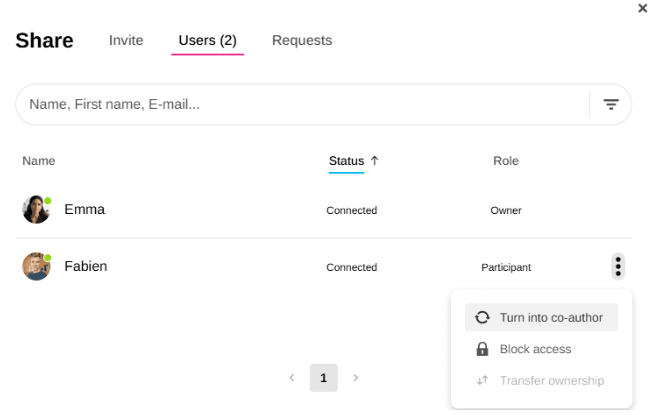This screenshot has height=415, width=652.
Task: Open the Requests tab
Action: pyautogui.click(x=302, y=41)
